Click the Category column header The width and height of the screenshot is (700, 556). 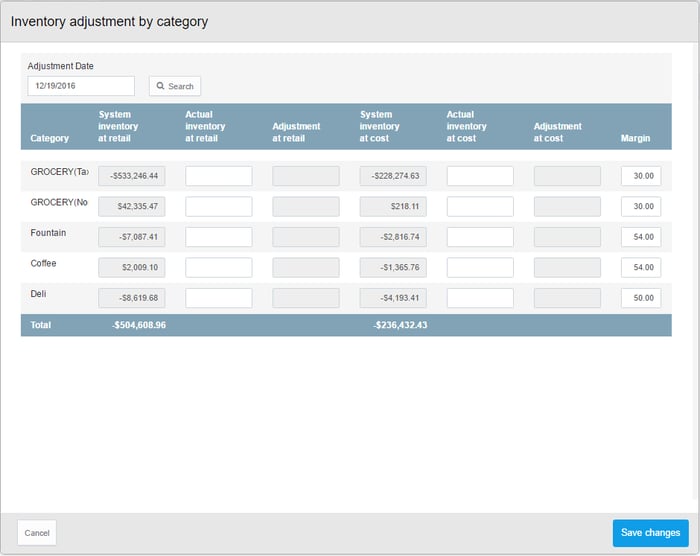[x=50, y=138]
